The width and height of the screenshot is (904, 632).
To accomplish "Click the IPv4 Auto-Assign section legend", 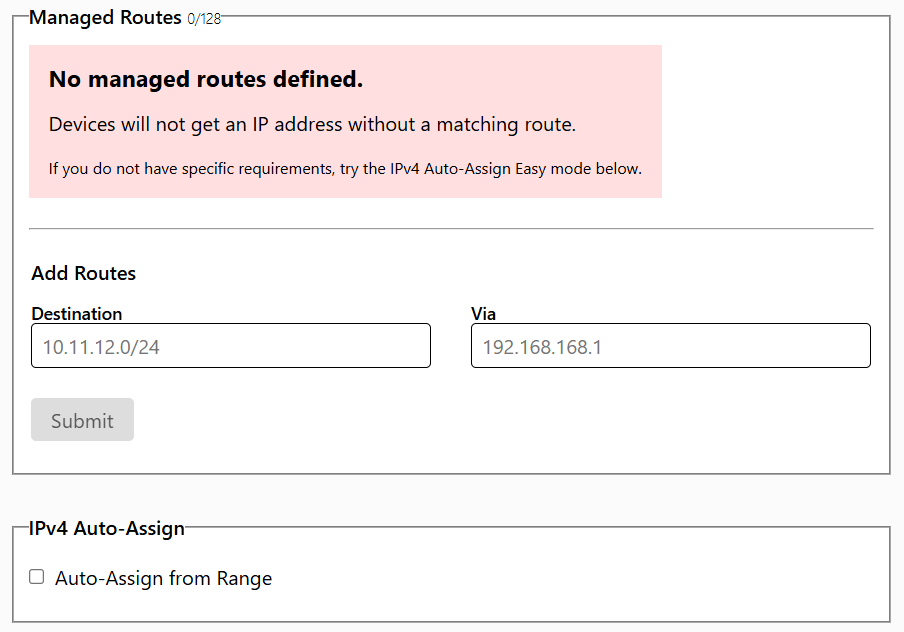I will (107, 529).
